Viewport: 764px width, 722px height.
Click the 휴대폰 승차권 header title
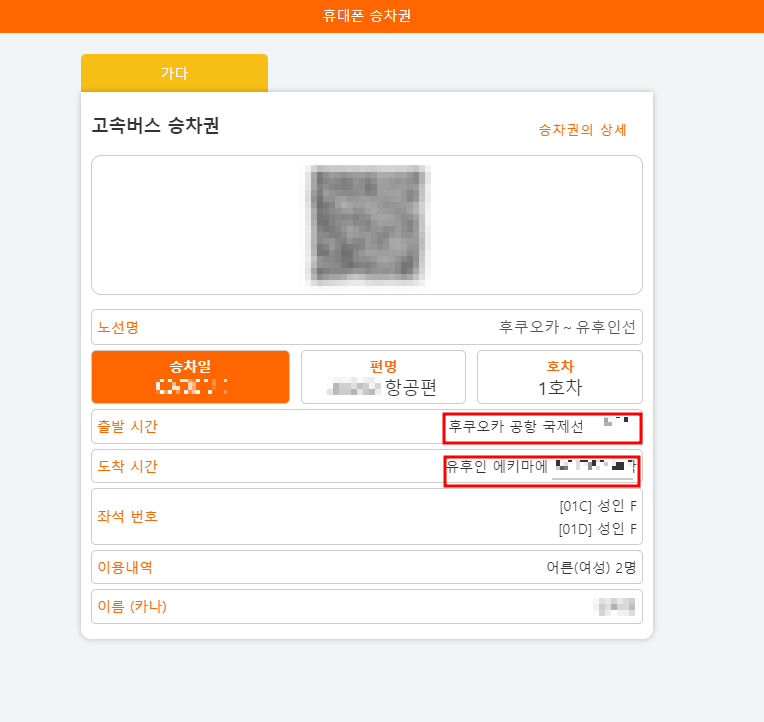(367, 16)
